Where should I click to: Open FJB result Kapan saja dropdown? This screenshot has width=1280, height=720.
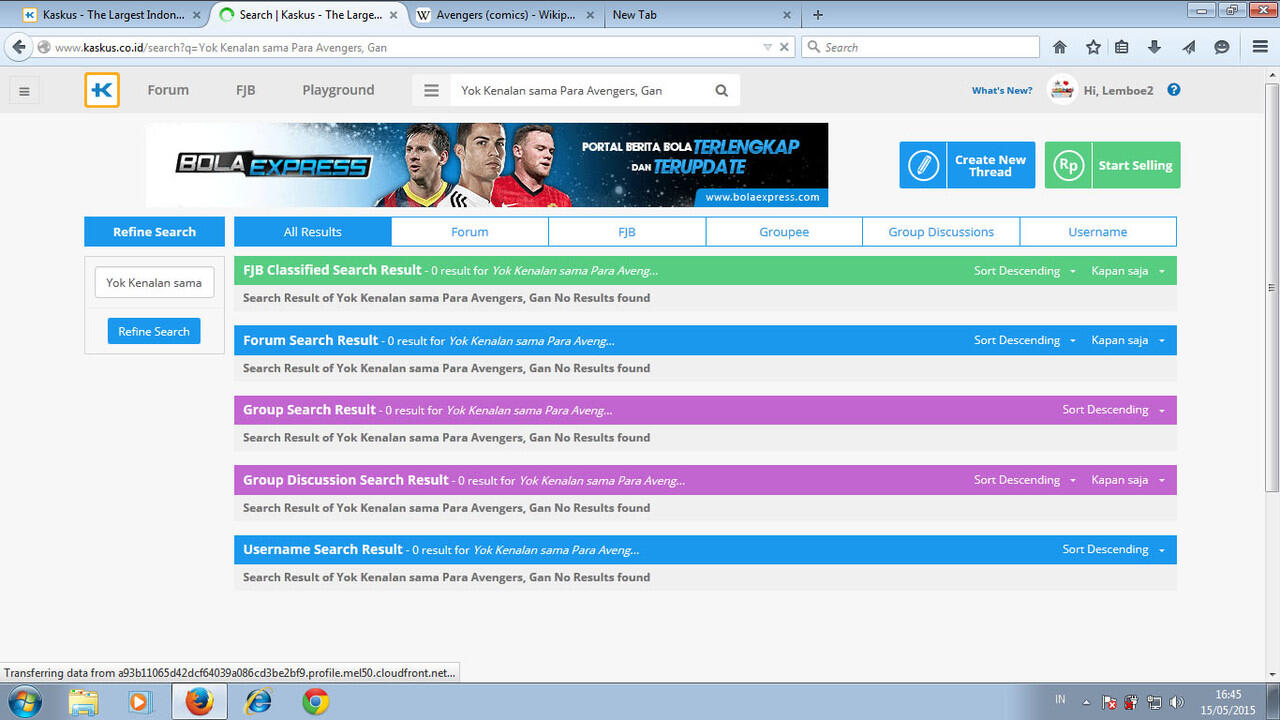(x=1128, y=271)
